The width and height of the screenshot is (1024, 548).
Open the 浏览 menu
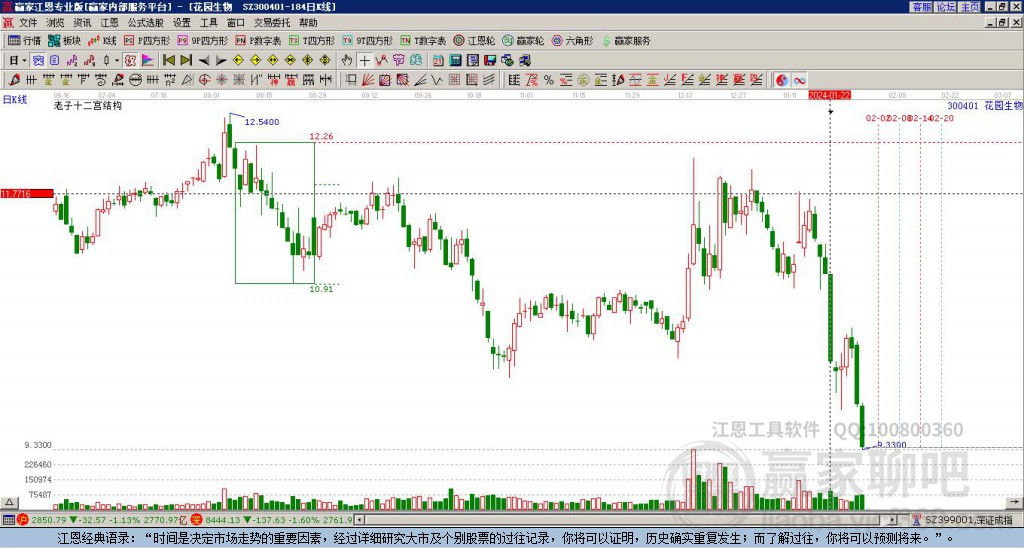(x=56, y=23)
